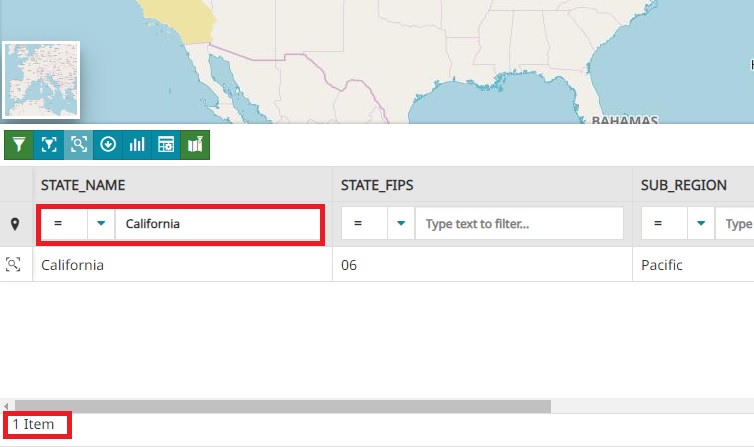Viewport: 754px width, 447px height.
Task: Click the overview map thumbnail
Action: [41, 80]
